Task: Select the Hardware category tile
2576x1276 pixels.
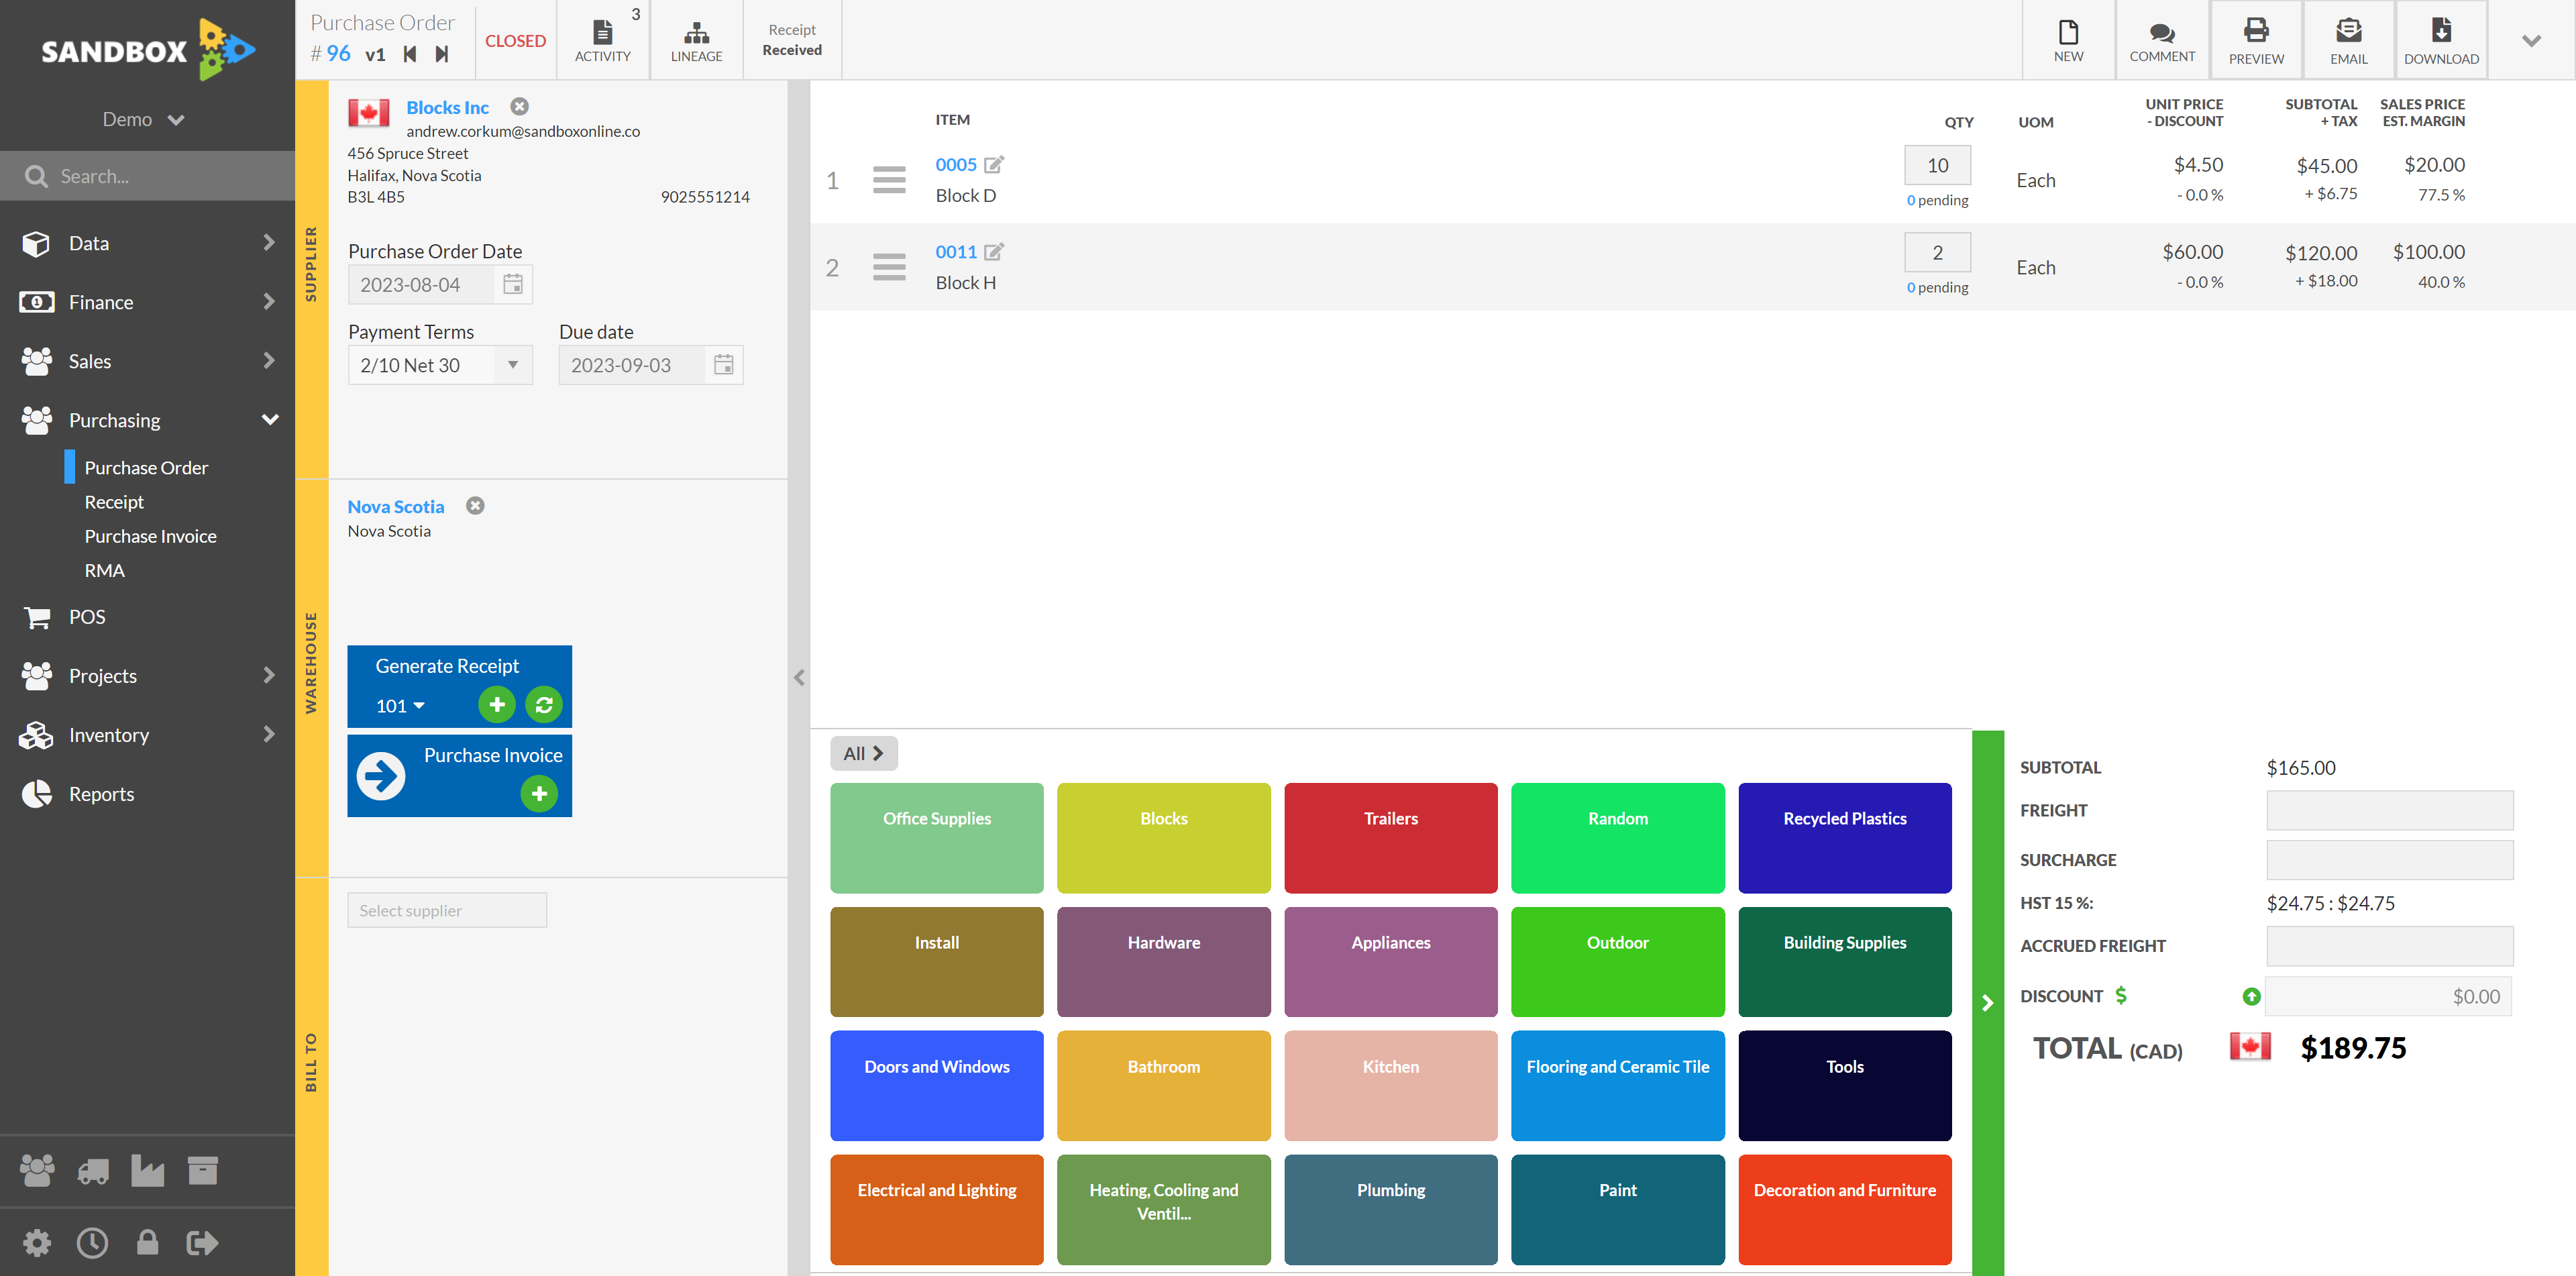Action: pyautogui.click(x=1163, y=943)
